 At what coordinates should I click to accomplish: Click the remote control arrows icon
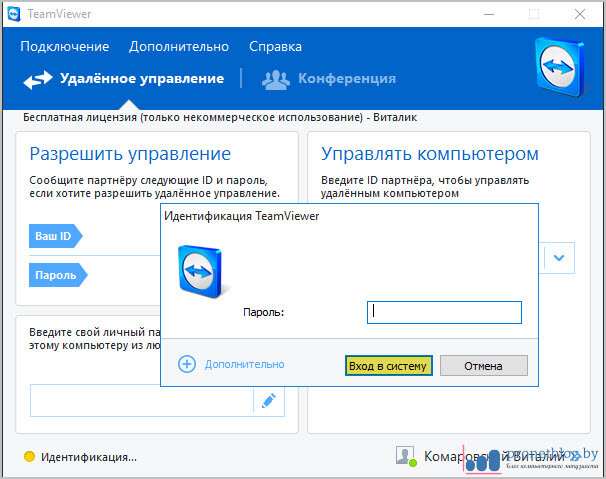(37, 80)
